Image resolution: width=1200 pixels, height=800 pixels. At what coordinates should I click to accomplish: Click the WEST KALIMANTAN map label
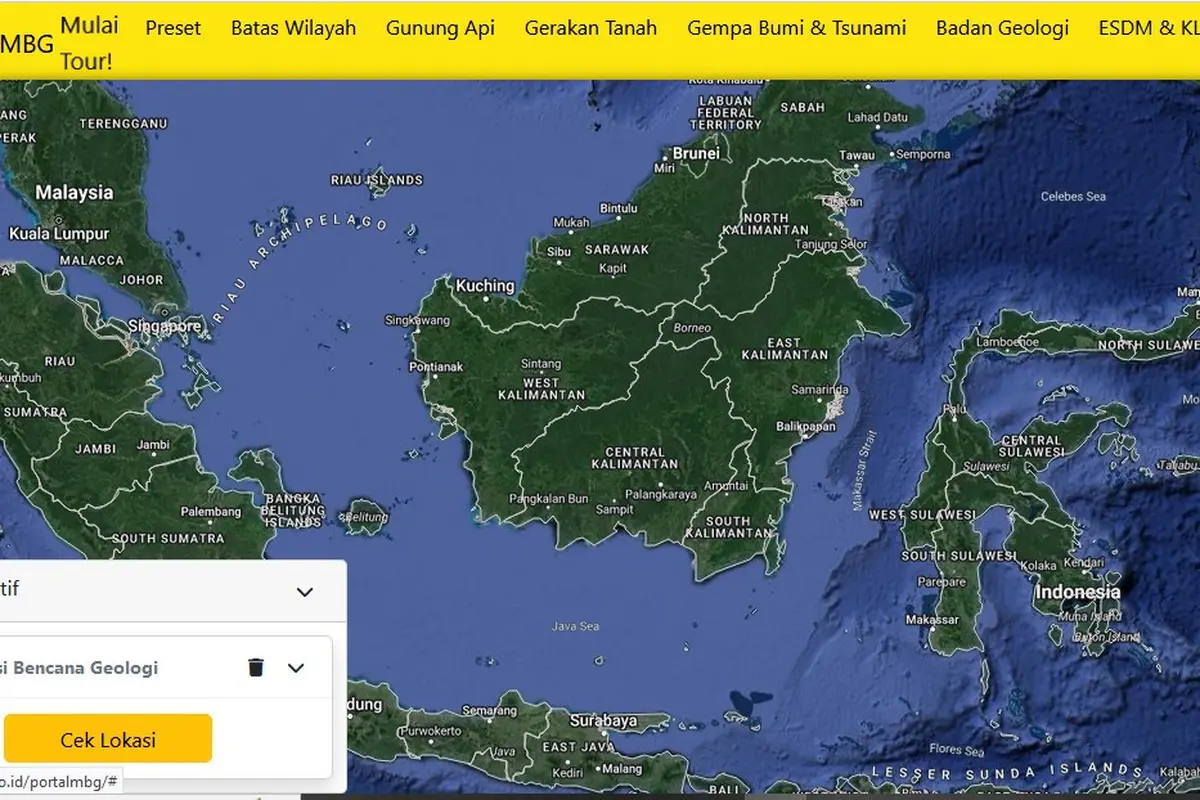click(541, 389)
